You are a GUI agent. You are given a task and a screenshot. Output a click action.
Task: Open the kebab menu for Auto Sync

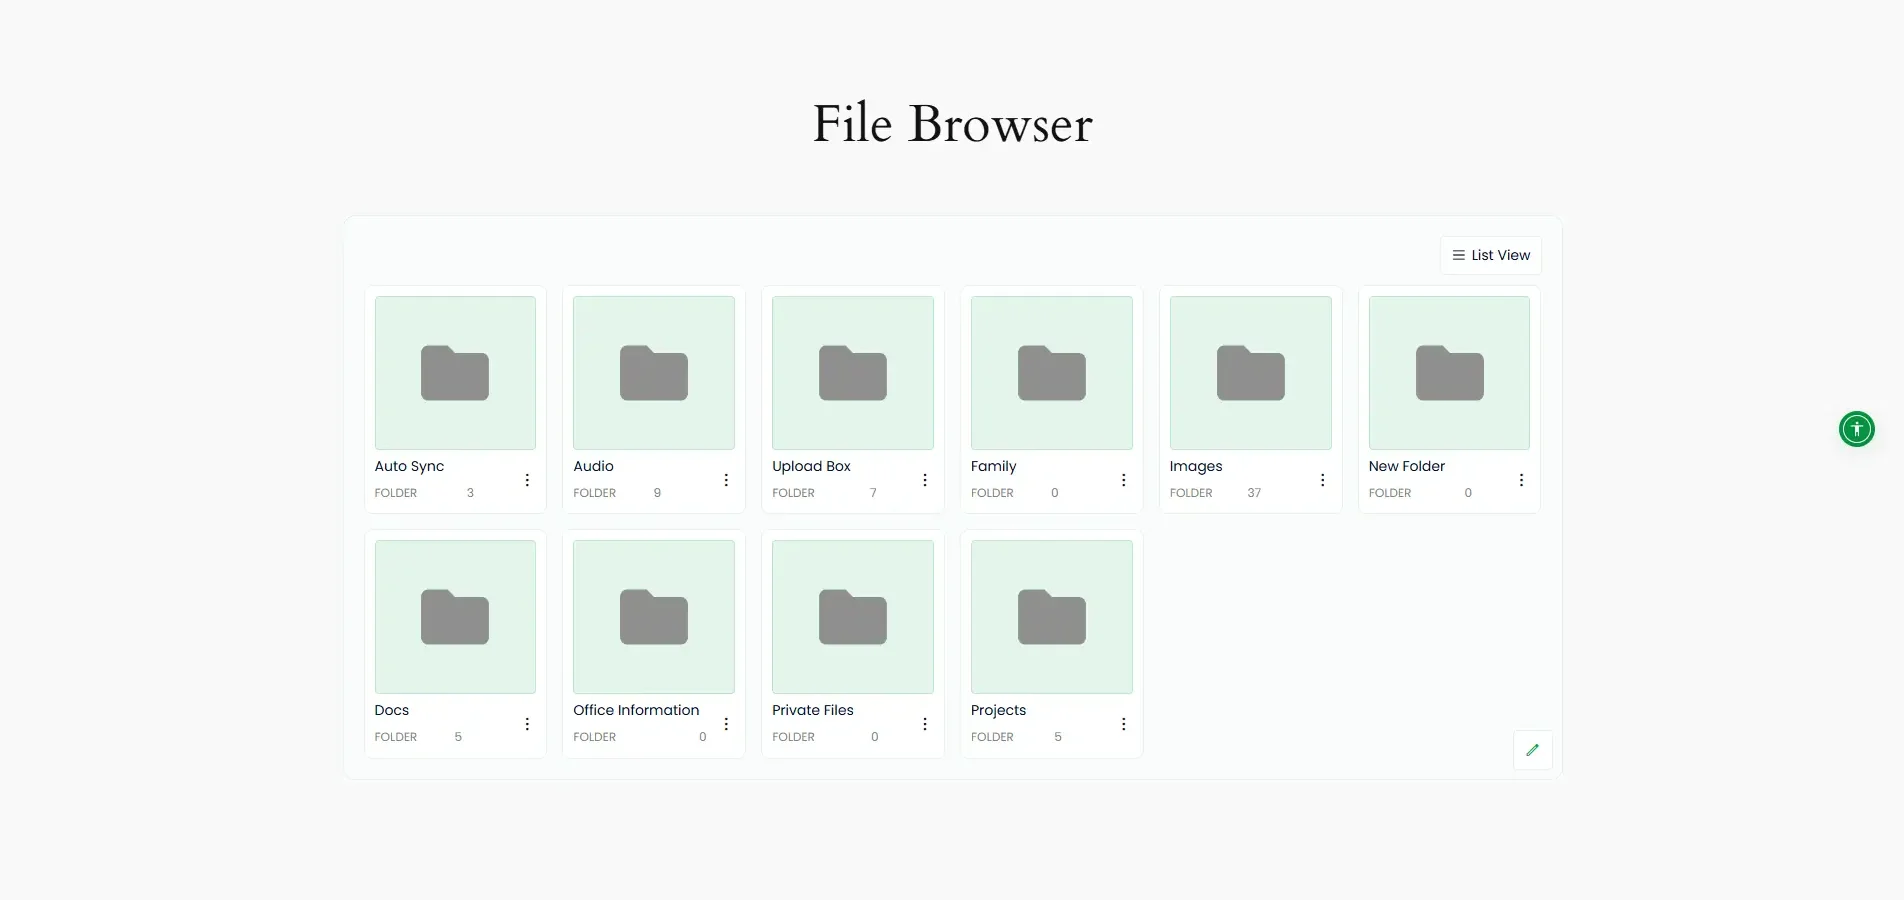(527, 480)
